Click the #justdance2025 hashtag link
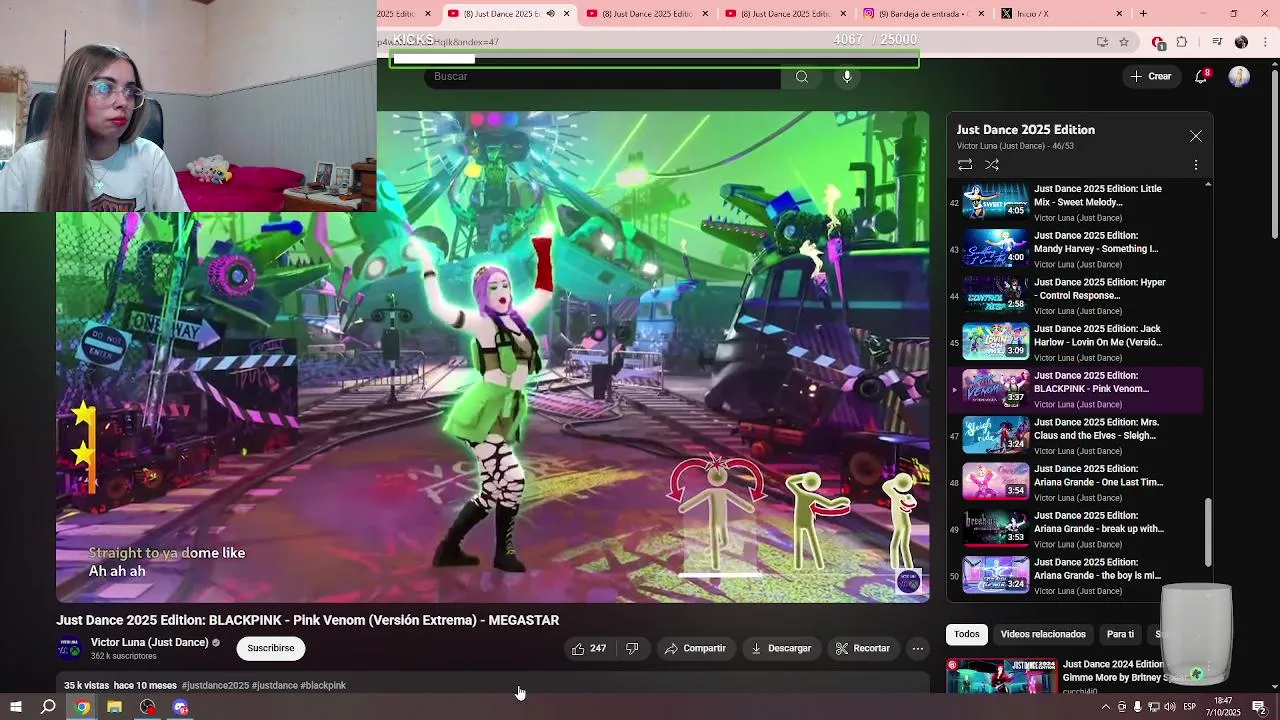 [215, 686]
